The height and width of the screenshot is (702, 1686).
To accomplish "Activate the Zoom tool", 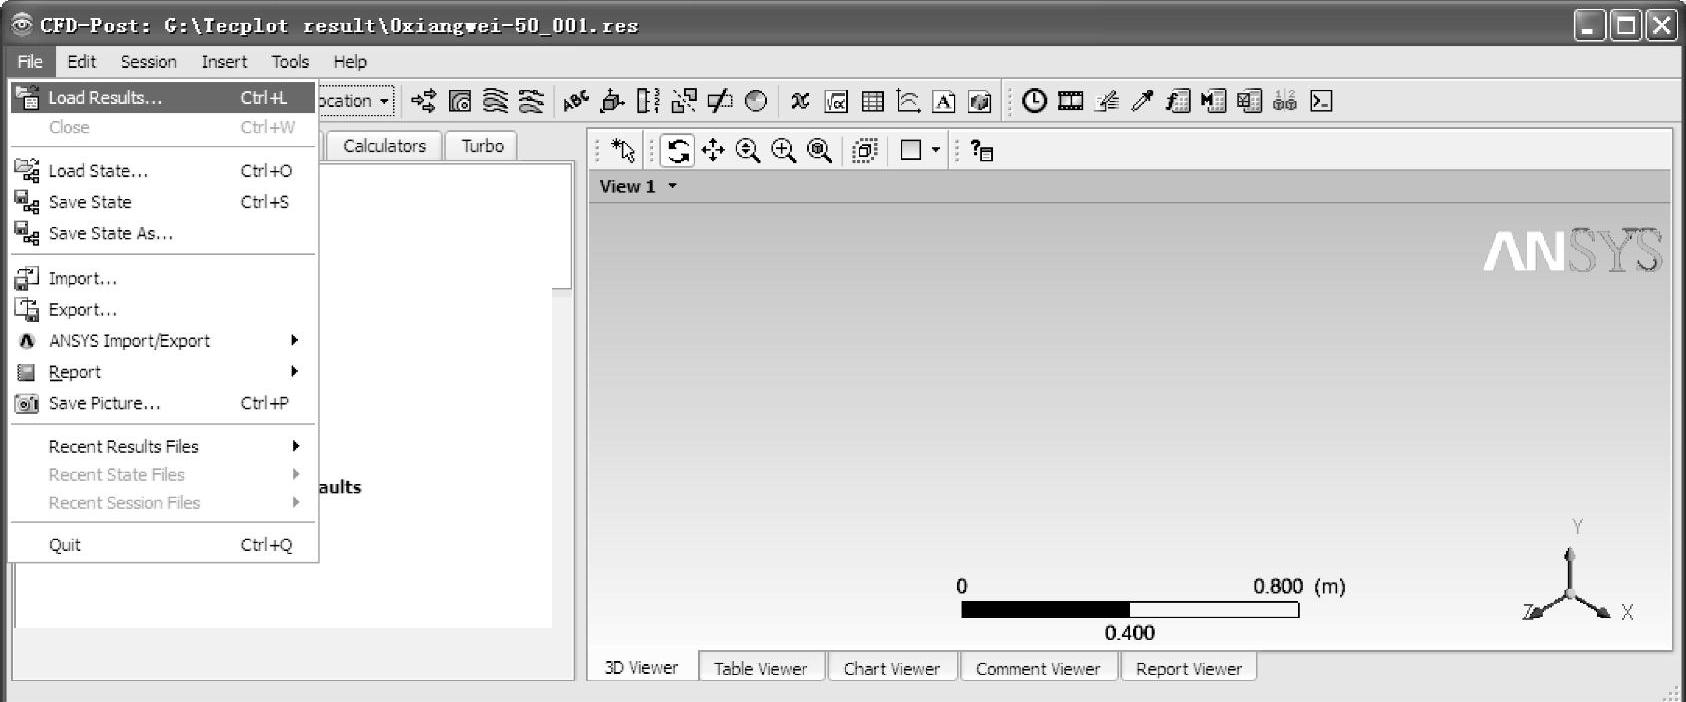I will (x=748, y=151).
